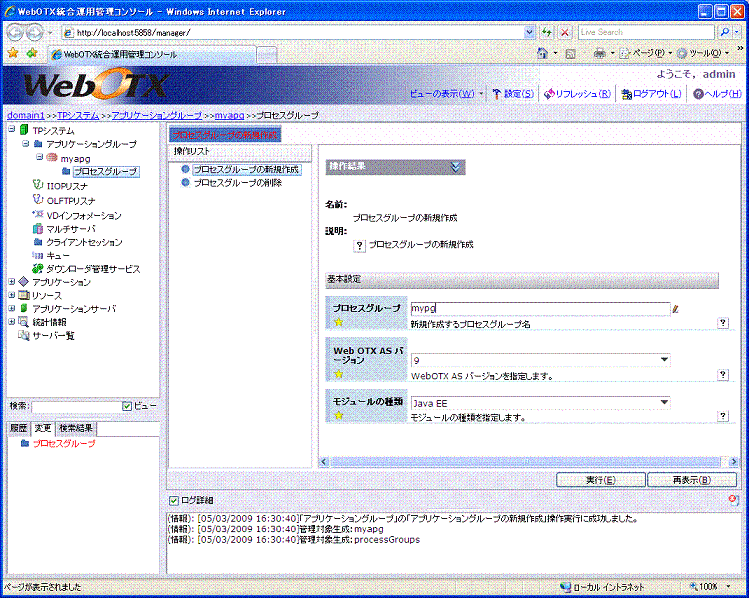Open the Web OTX AS バージョン dropdown
This screenshot has width=749, height=598.
coord(664,360)
